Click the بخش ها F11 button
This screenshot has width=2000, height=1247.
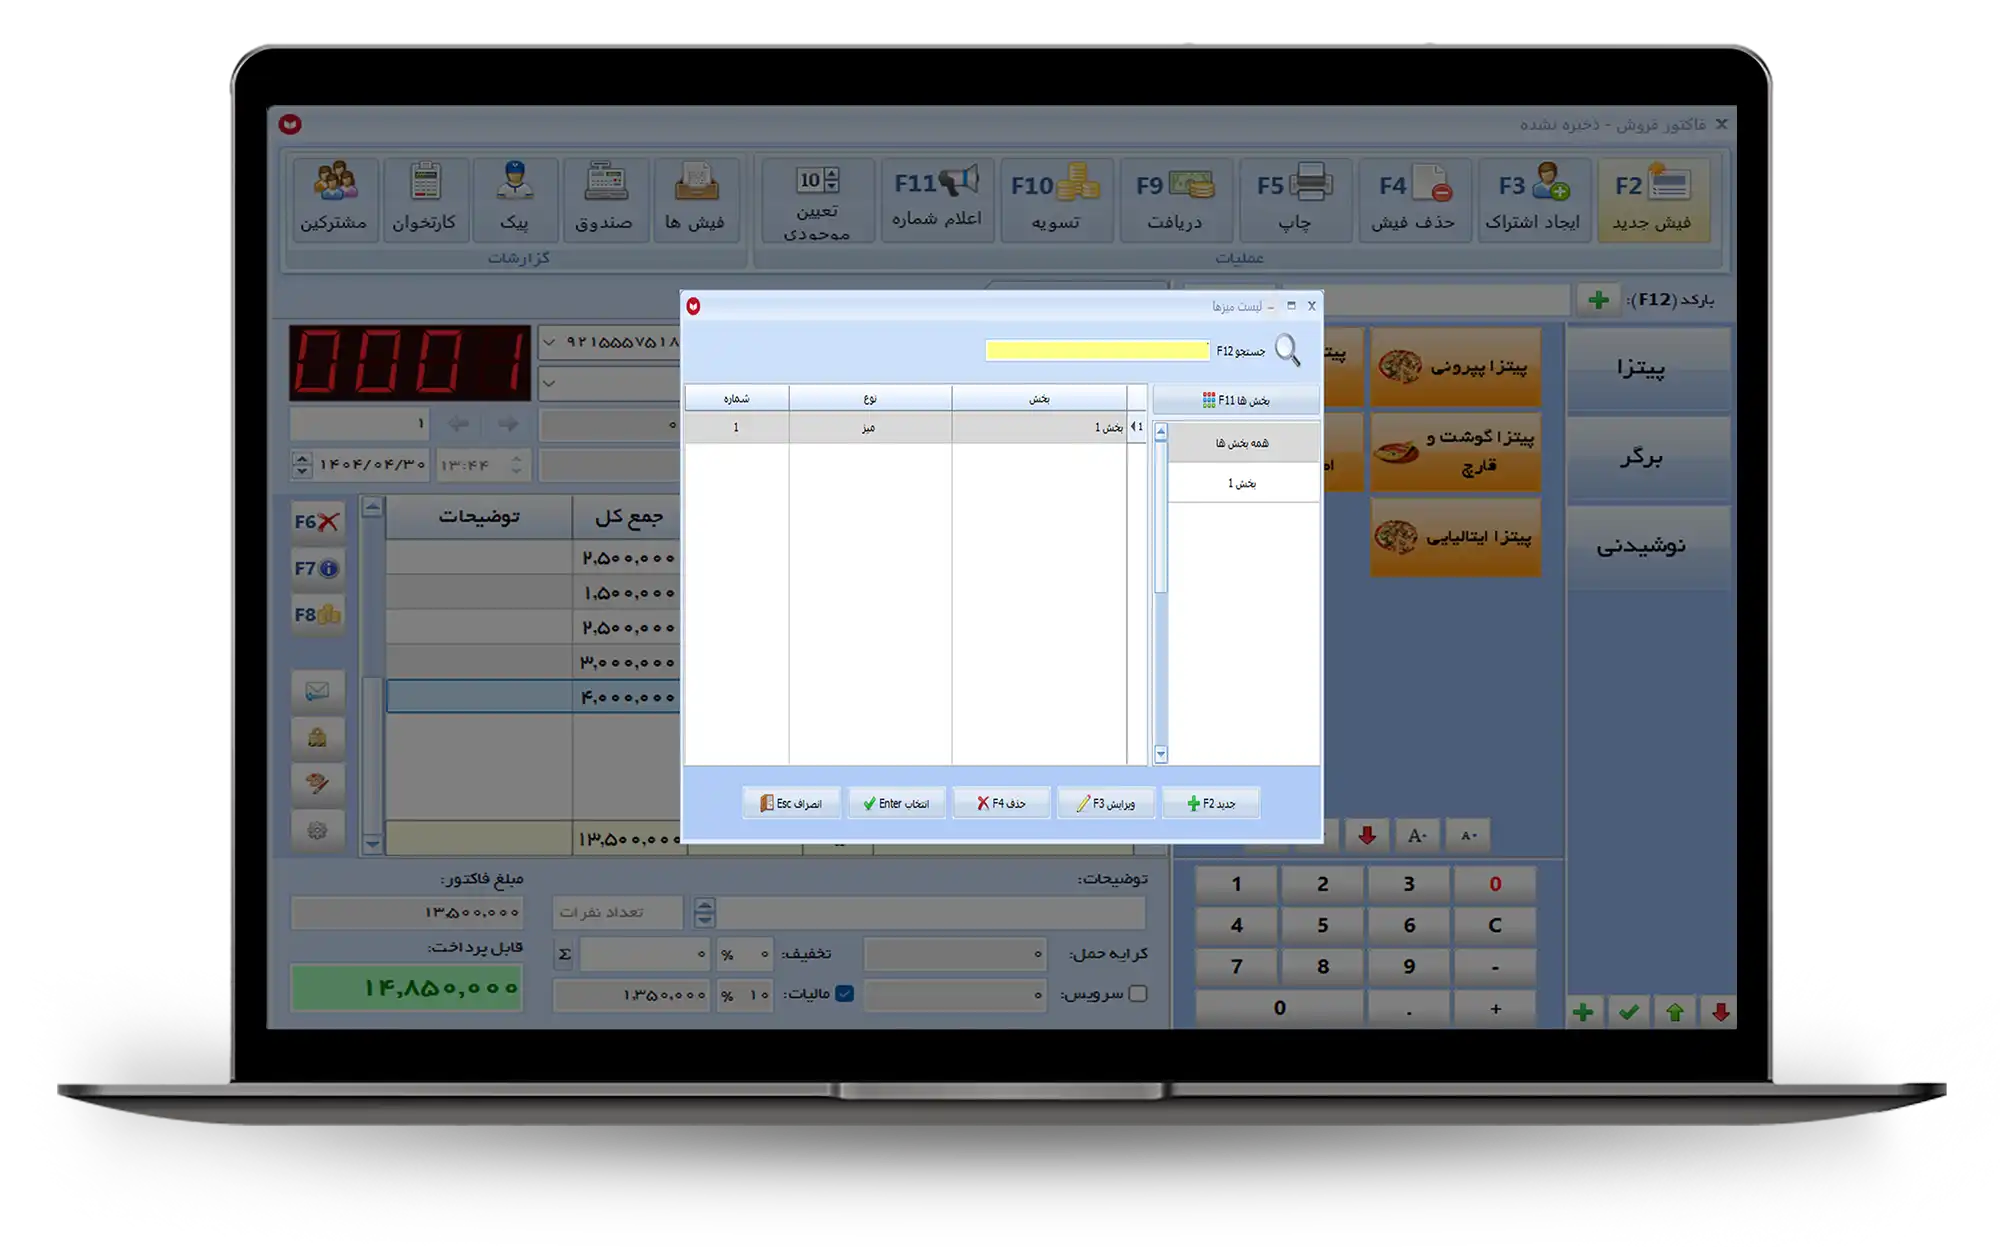[x=1236, y=400]
